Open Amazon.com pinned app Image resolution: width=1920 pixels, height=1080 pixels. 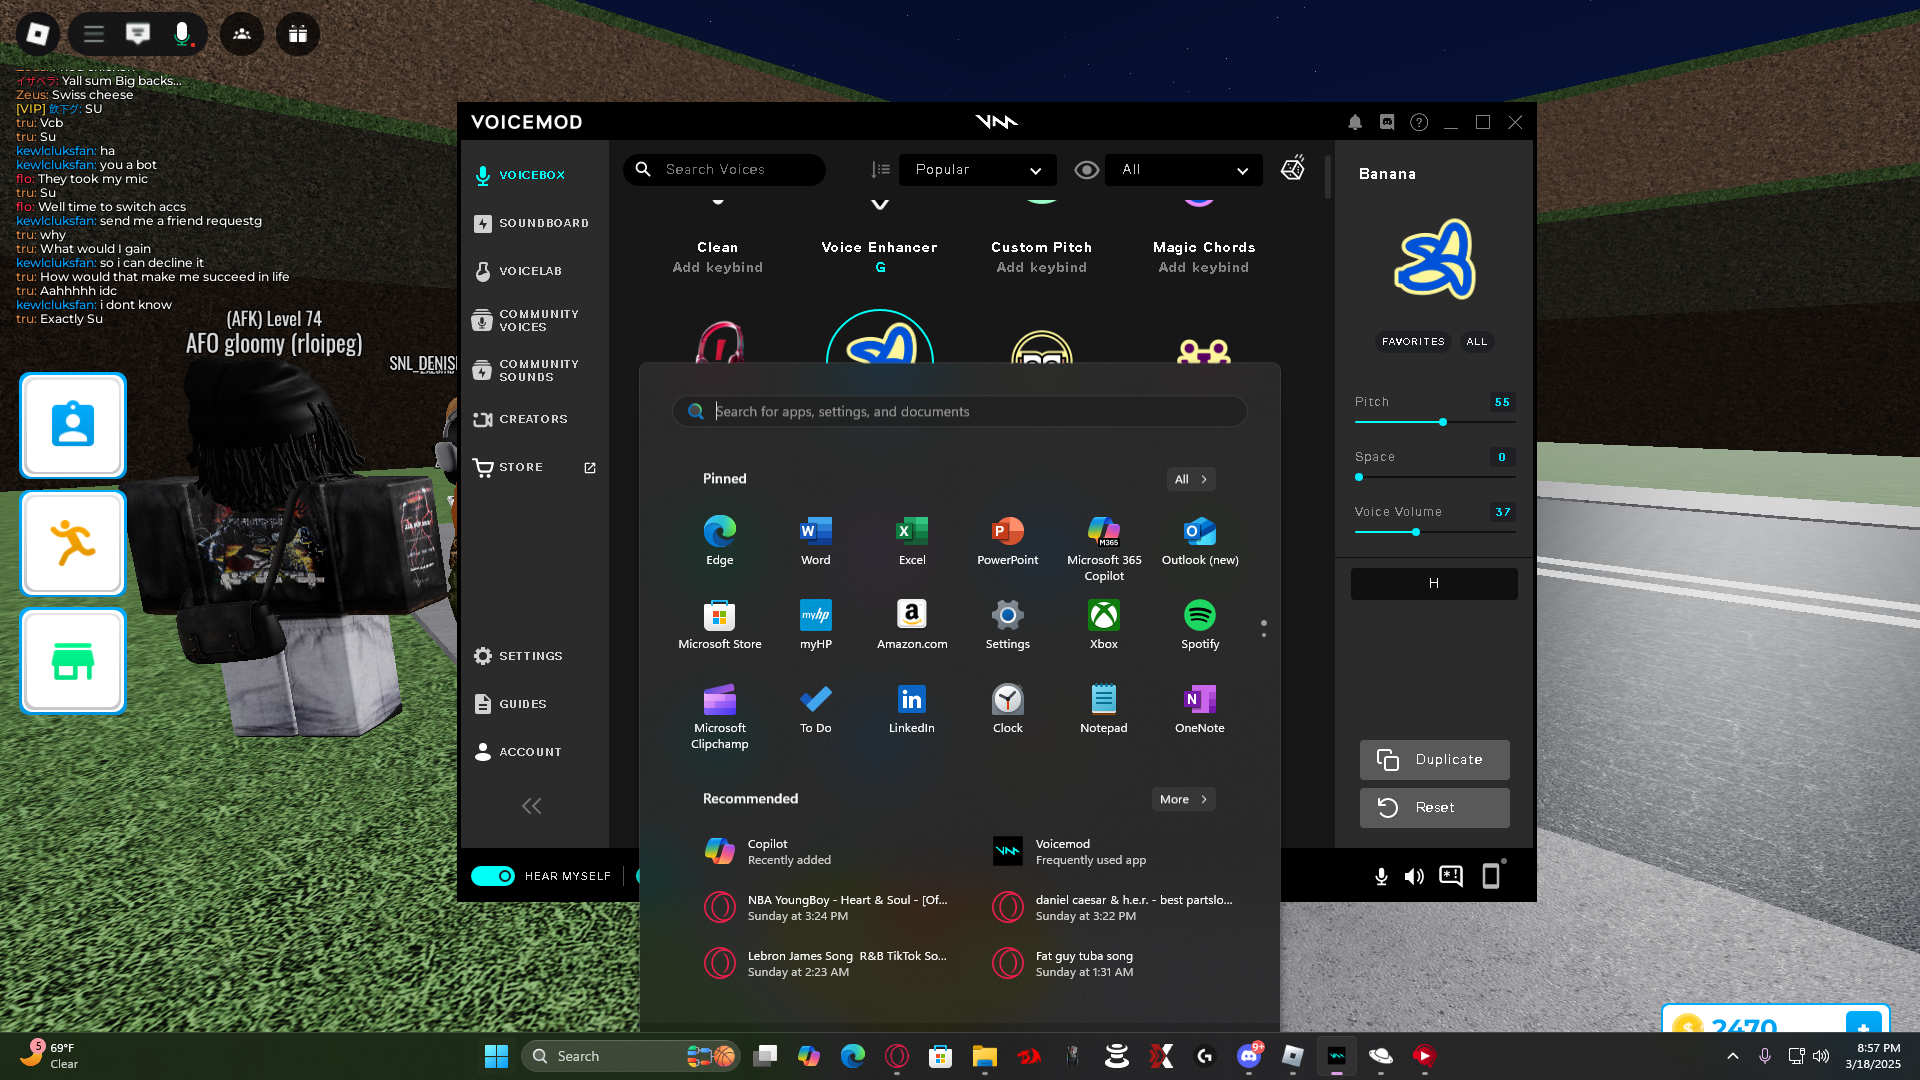(x=912, y=624)
